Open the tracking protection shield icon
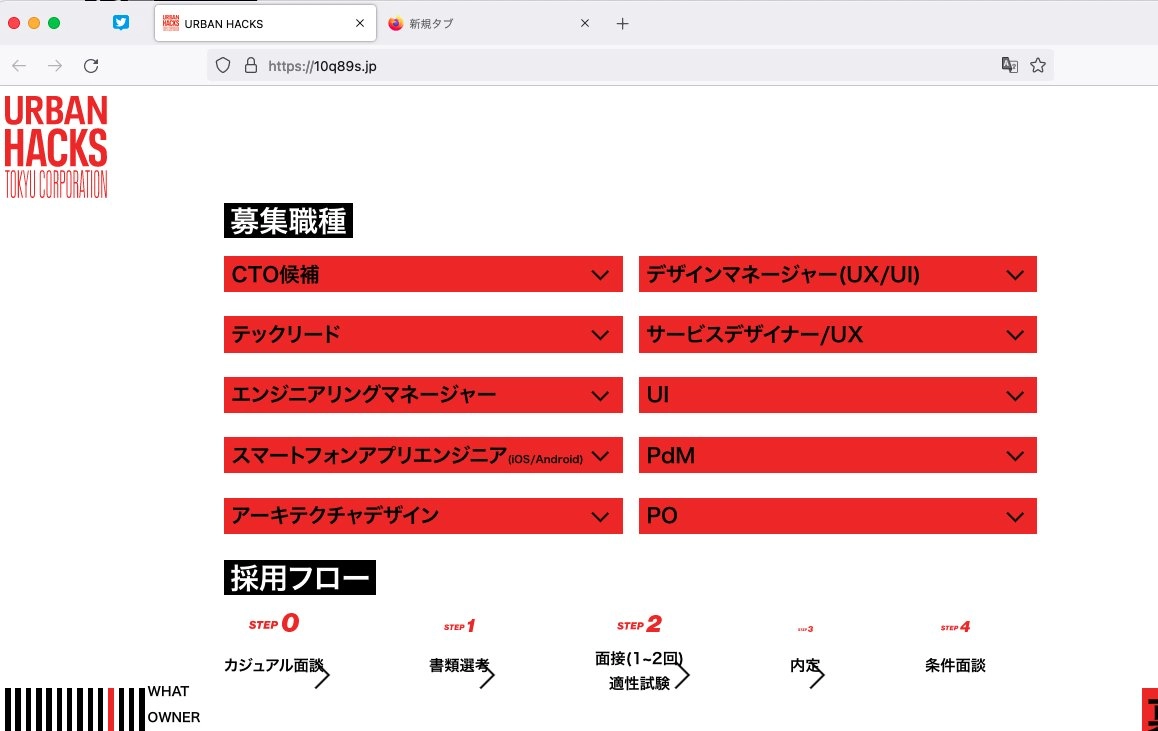 point(223,66)
